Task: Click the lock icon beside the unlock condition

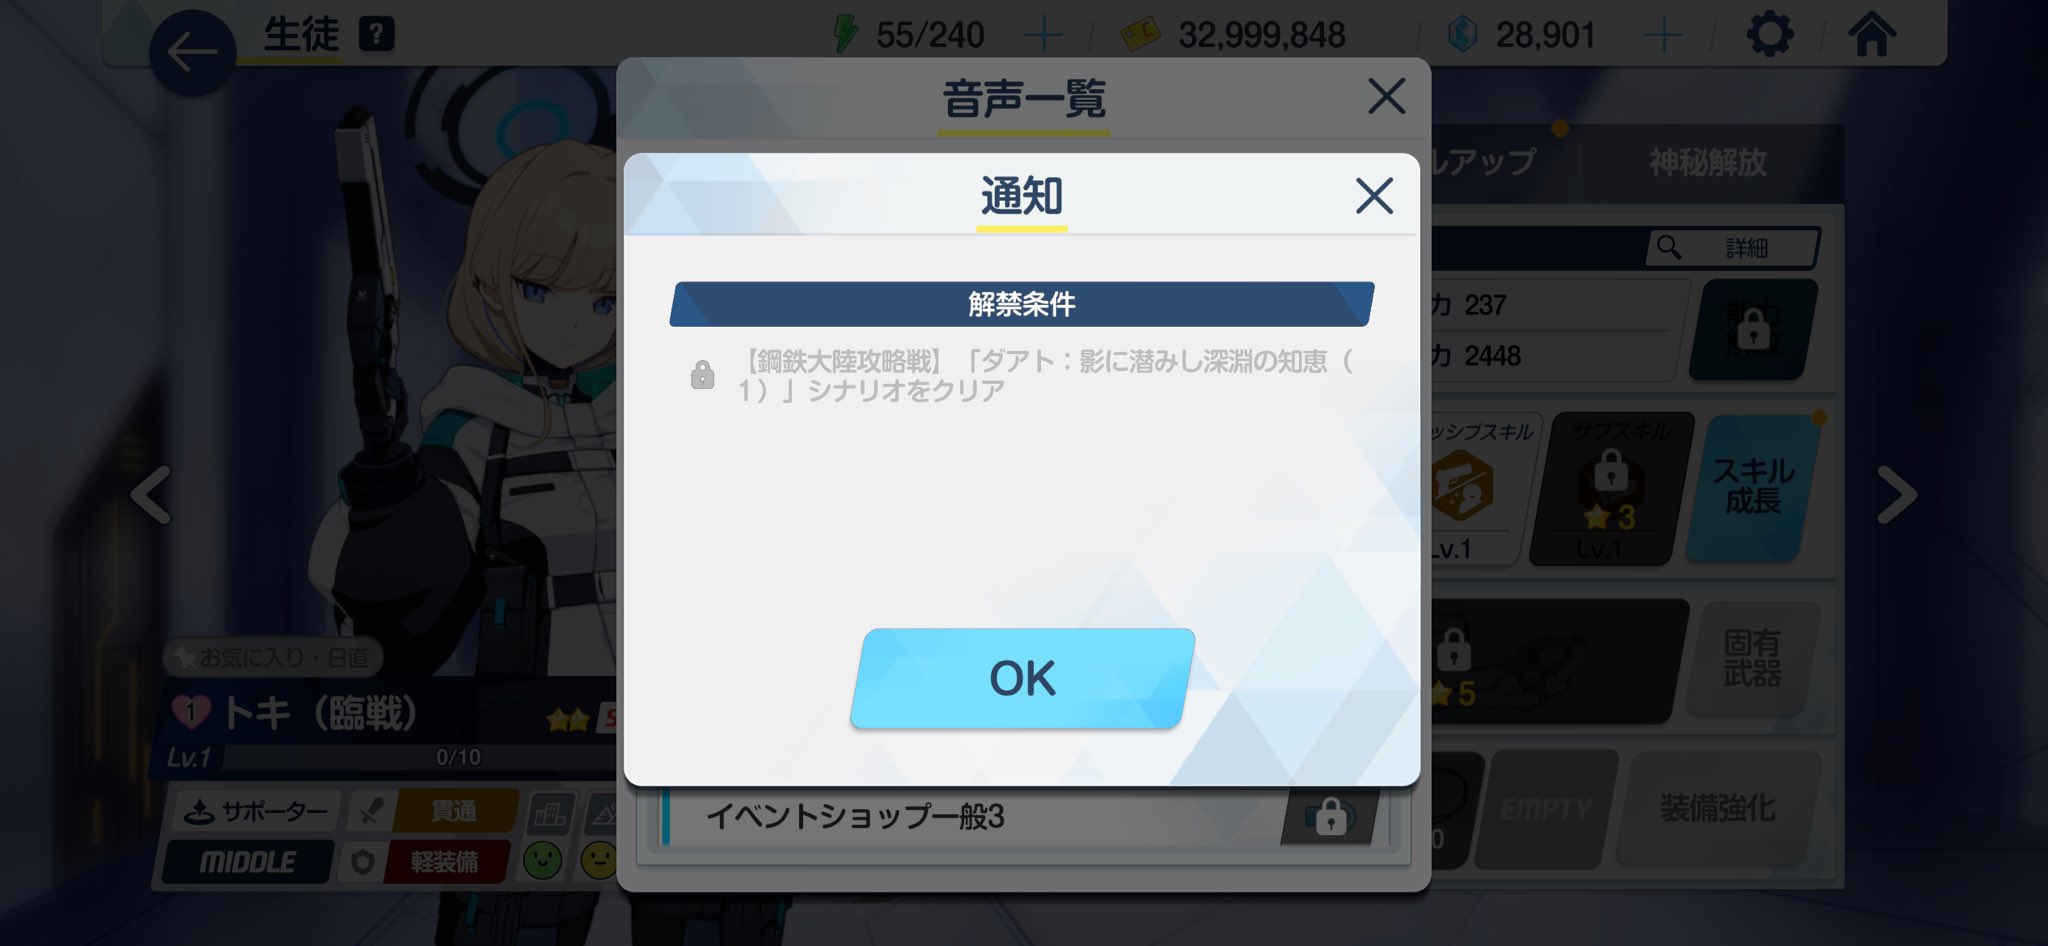Action: pos(702,375)
